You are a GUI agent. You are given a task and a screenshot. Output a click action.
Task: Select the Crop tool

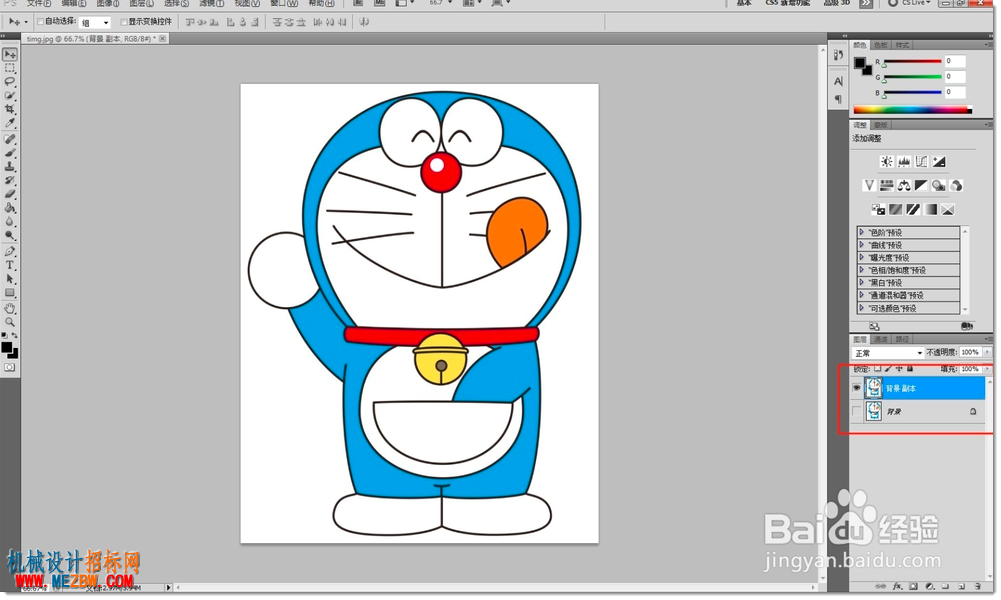10,109
